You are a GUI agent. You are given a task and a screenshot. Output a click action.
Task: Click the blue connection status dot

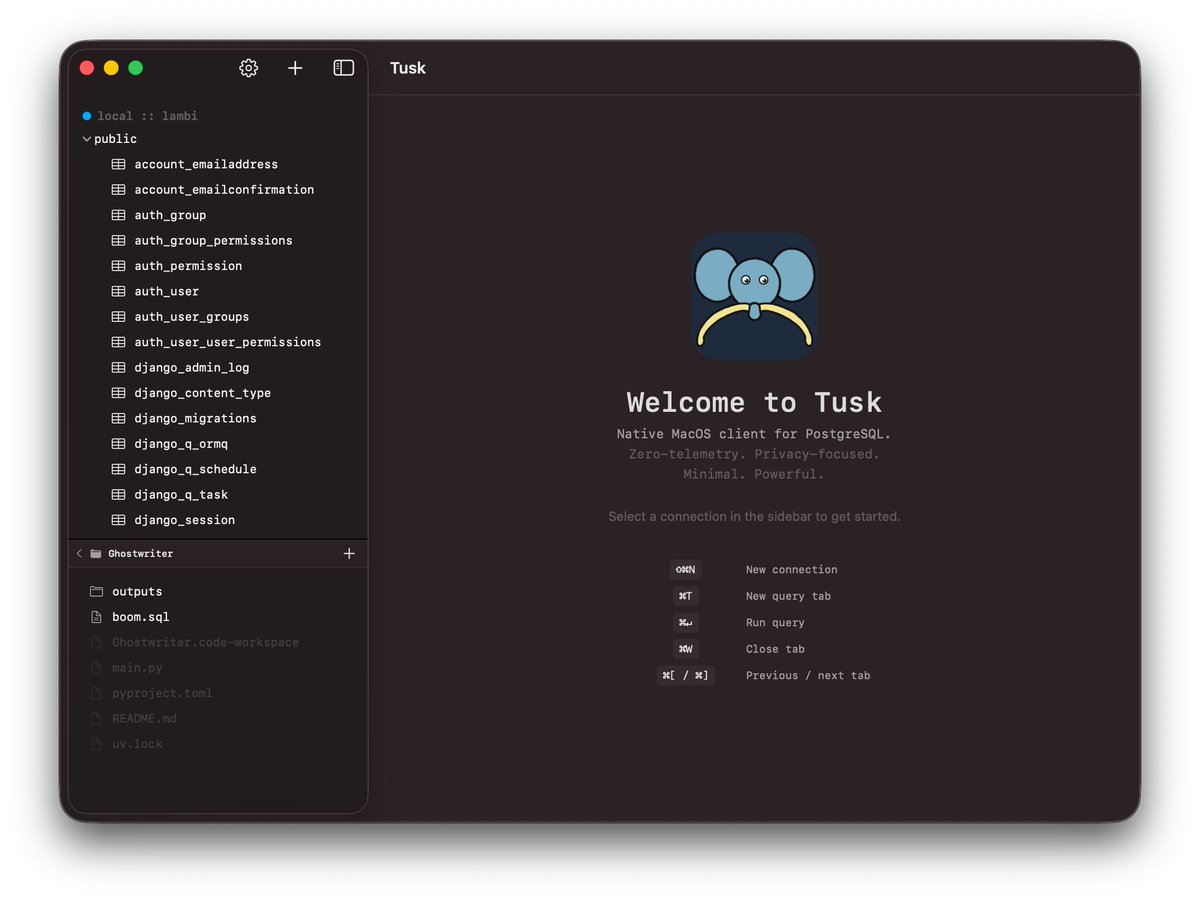click(x=87, y=116)
